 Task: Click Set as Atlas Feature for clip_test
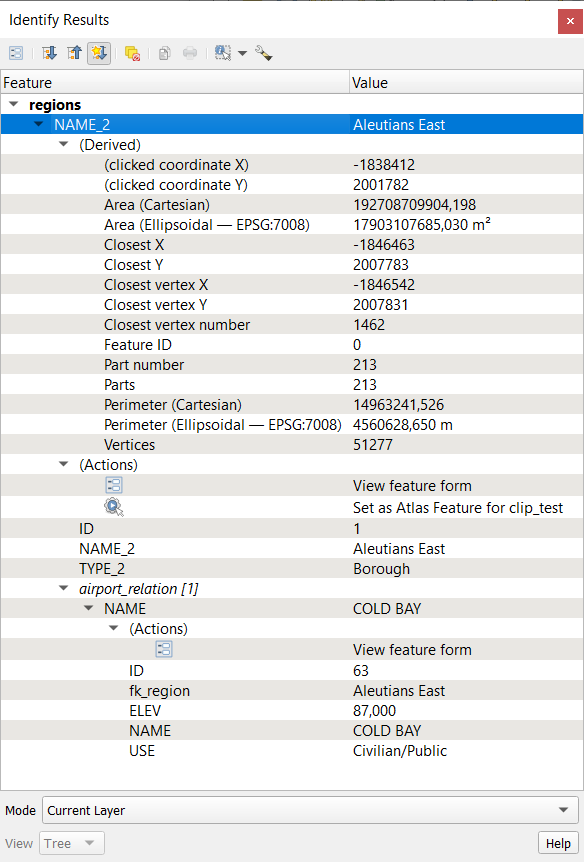[x=458, y=507]
